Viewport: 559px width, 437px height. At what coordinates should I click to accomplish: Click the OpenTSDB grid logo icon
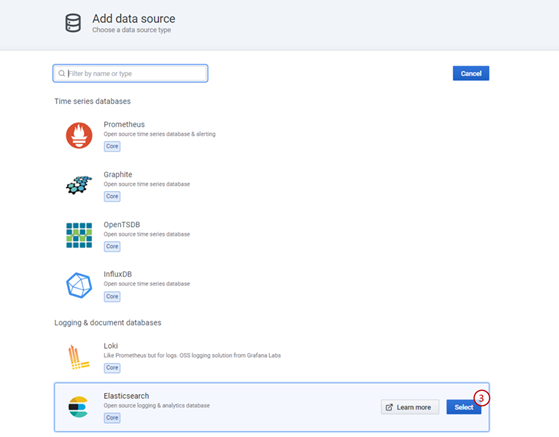pyautogui.click(x=79, y=235)
